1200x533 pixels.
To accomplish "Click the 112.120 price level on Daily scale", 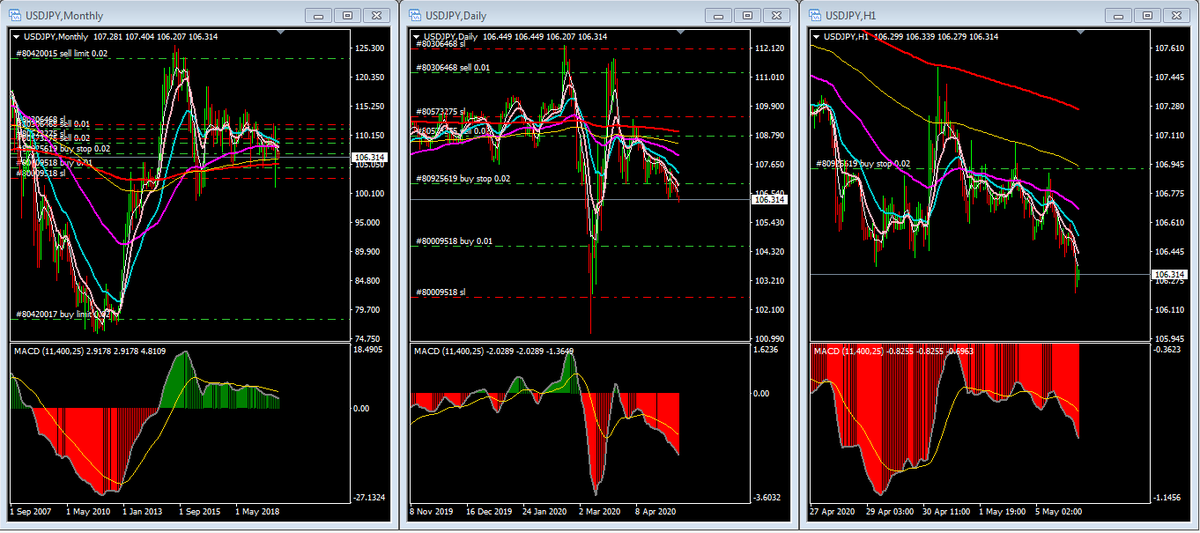I will coord(771,48).
